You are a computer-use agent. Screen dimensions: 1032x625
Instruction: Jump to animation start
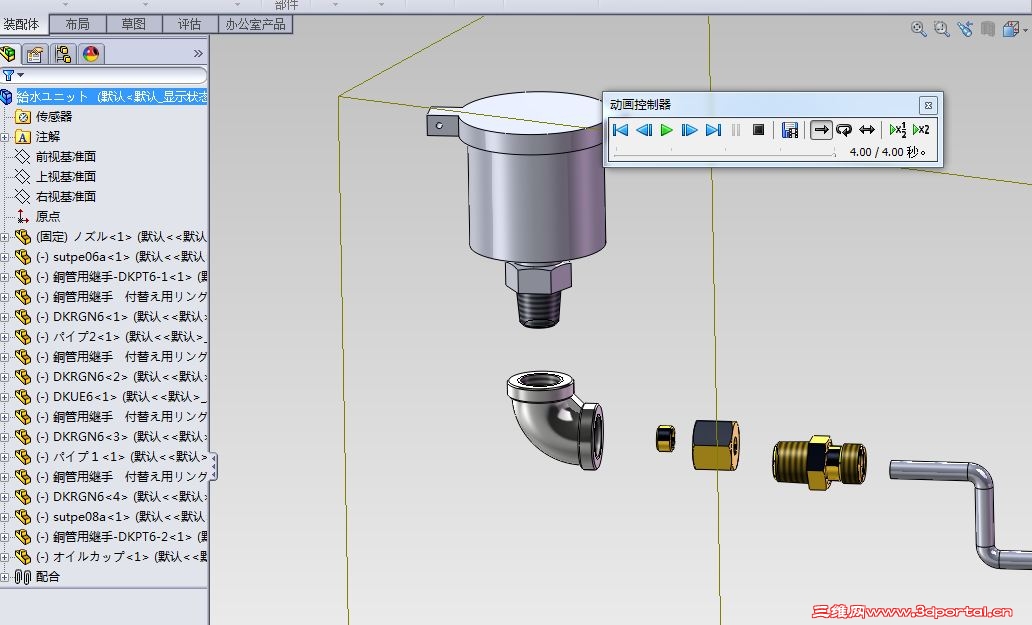pos(620,130)
